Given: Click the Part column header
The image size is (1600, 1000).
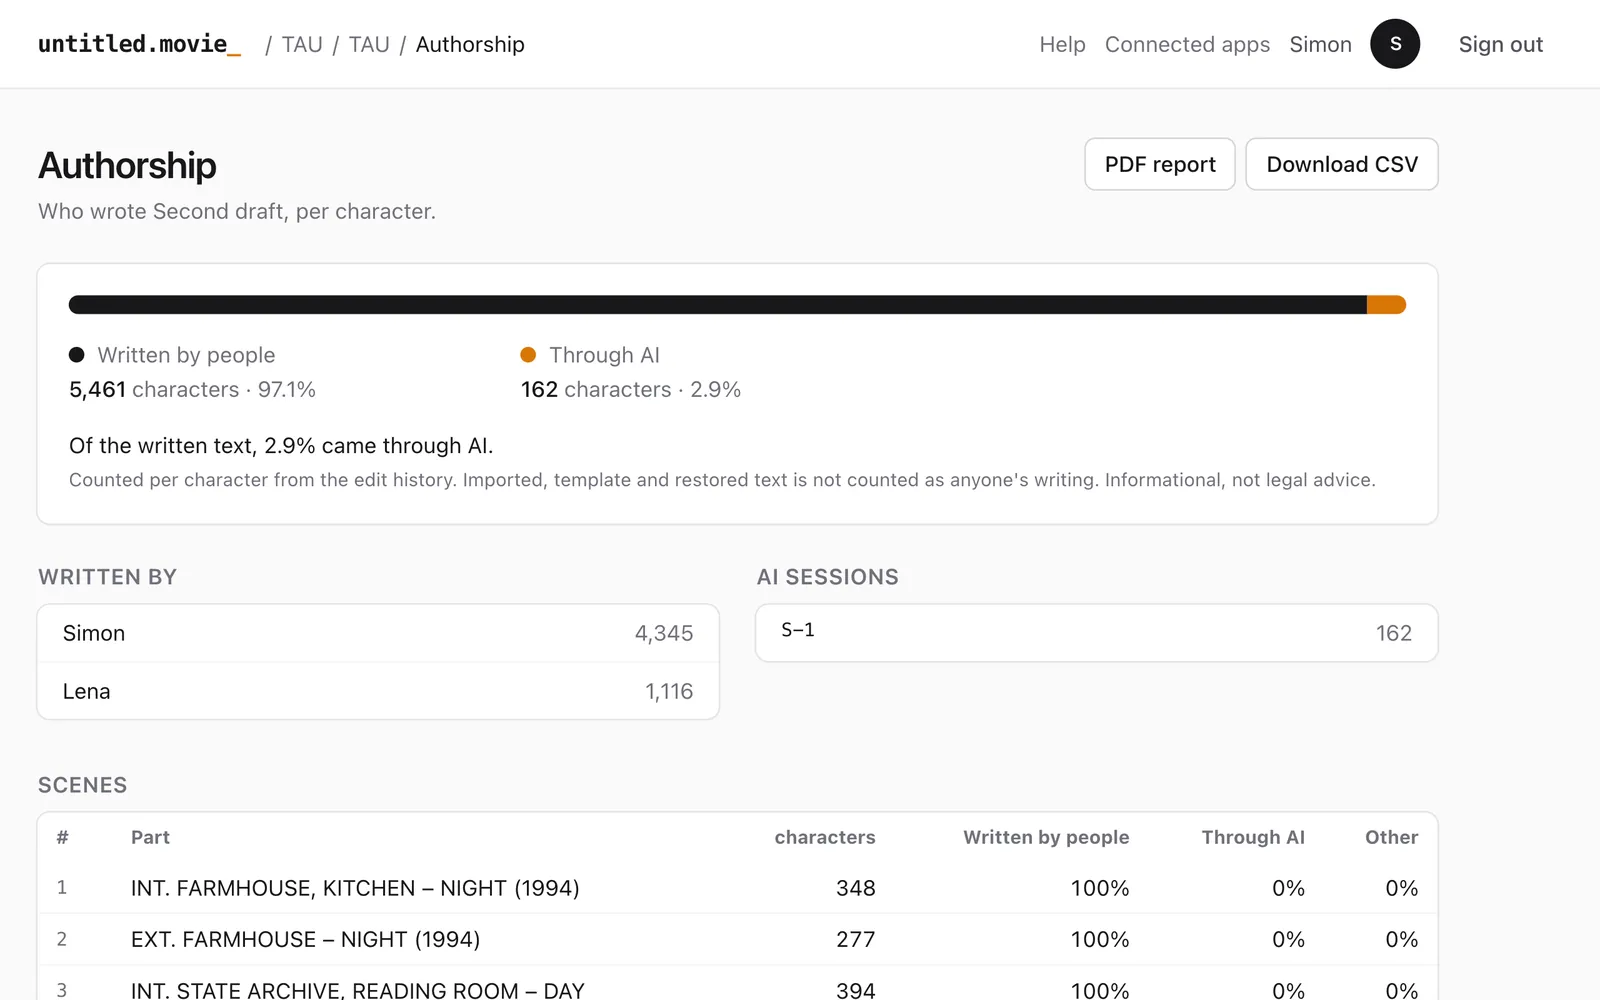Looking at the screenshot, I should click(x=150, y=837).
